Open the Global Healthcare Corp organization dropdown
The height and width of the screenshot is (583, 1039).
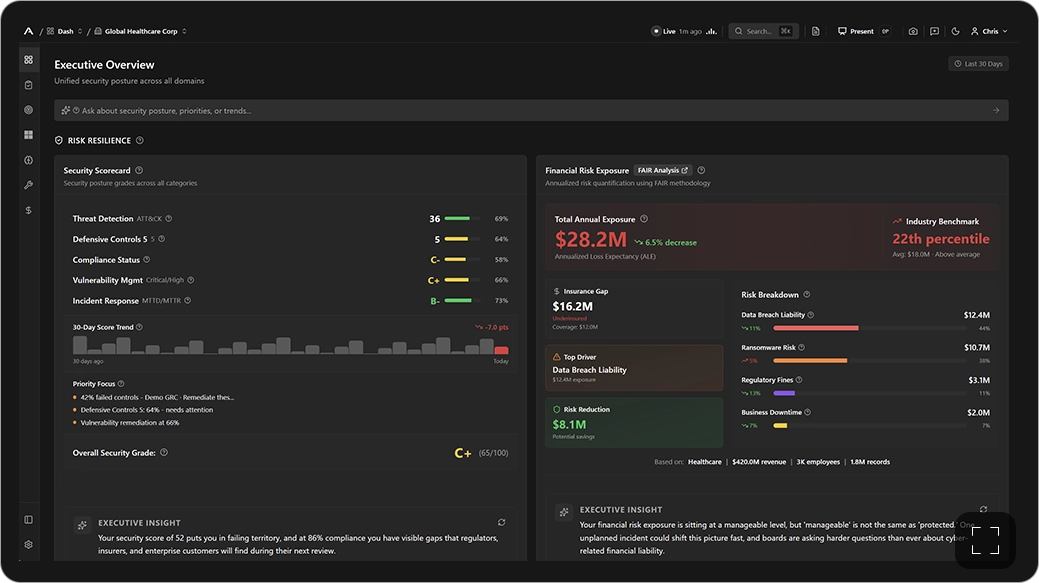tap(140, 31)
